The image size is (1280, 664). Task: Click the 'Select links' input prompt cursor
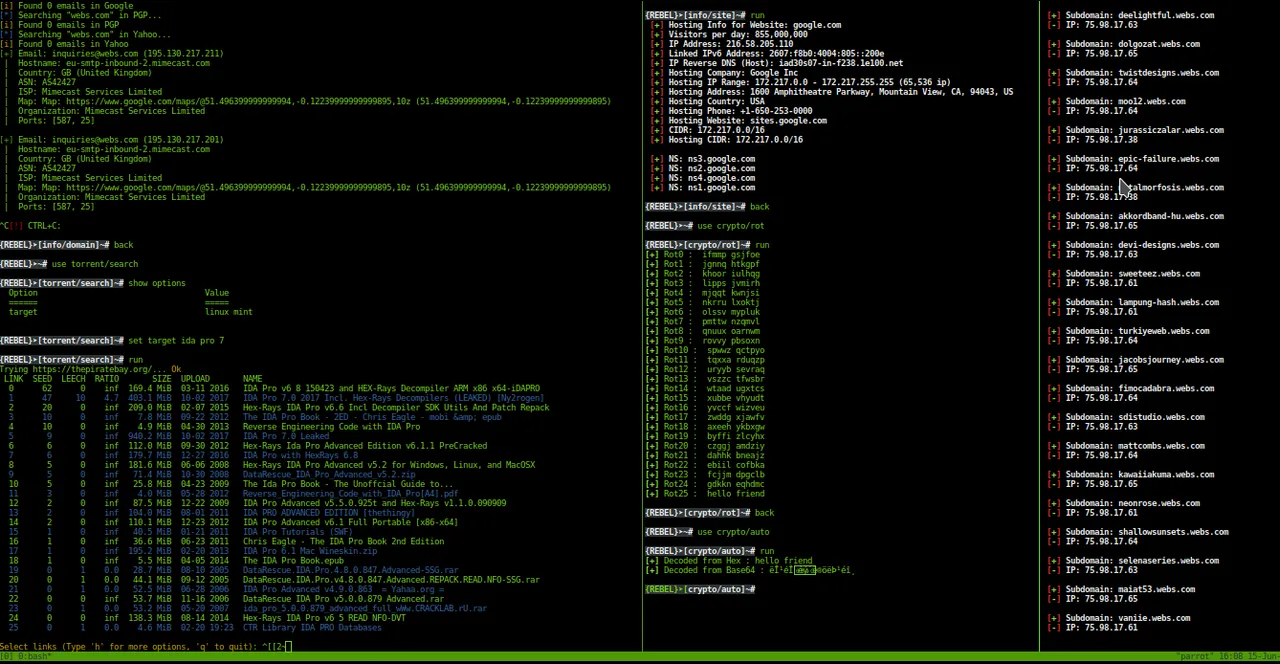click(290, 647)
